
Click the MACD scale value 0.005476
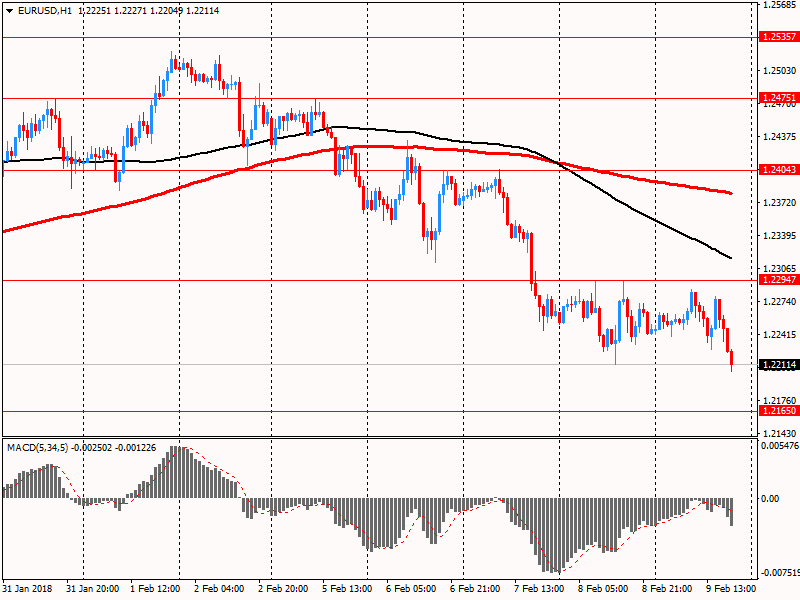coord(780,446)
